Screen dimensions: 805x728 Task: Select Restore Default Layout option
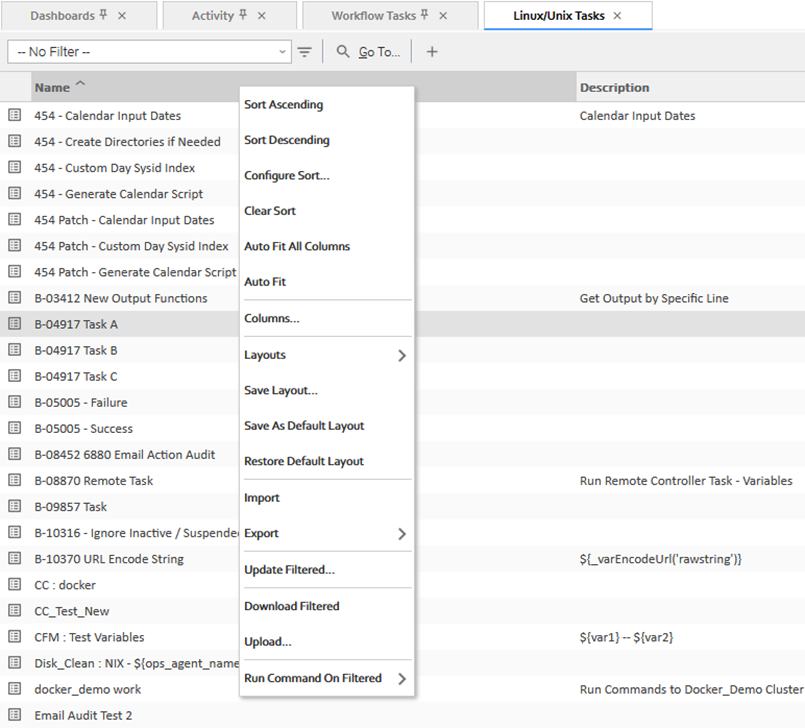coord(304,461)
